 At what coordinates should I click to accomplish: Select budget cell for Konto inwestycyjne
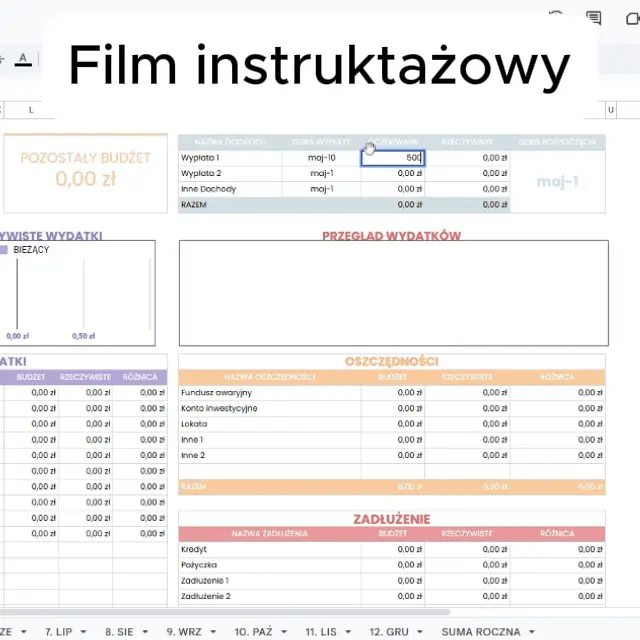[x=393, y=408]
